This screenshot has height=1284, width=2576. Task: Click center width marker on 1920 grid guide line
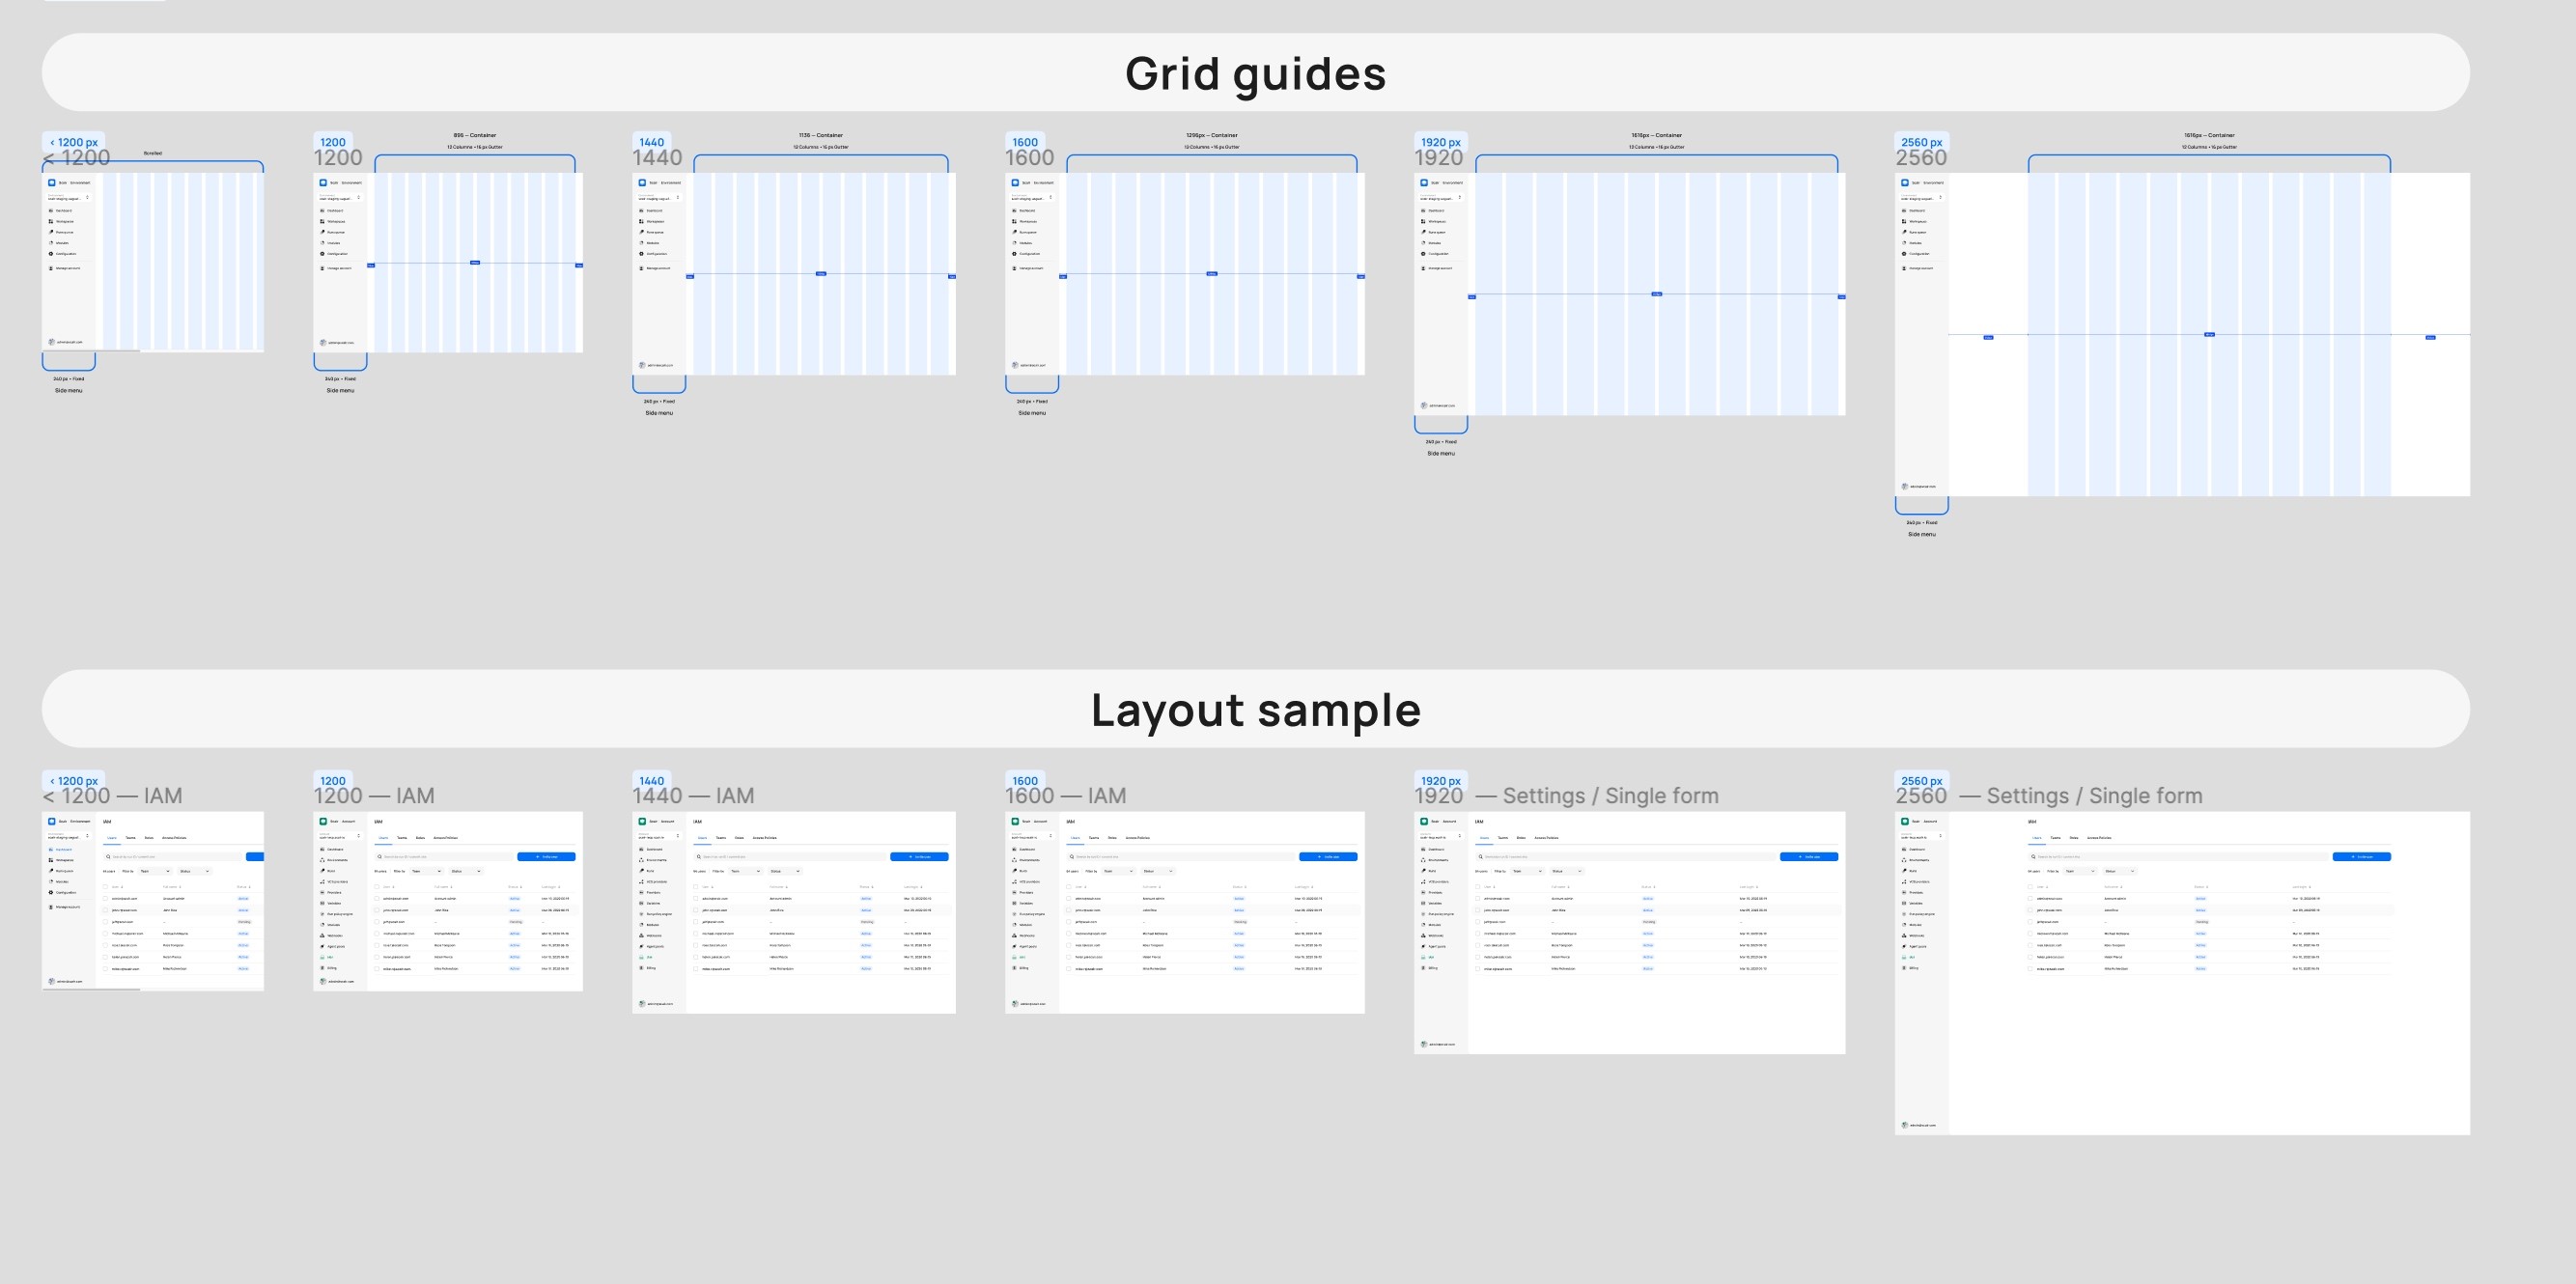click(x=1656, y=294)
